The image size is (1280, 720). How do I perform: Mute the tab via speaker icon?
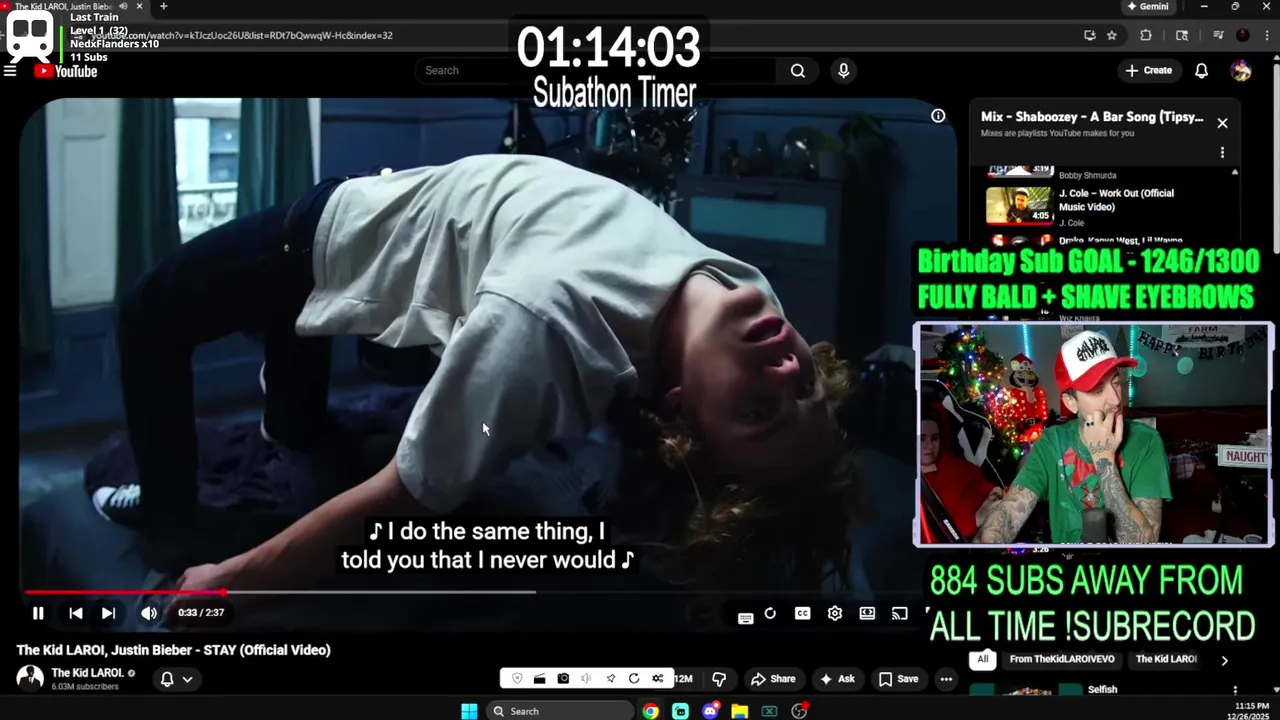pos(123,6)
